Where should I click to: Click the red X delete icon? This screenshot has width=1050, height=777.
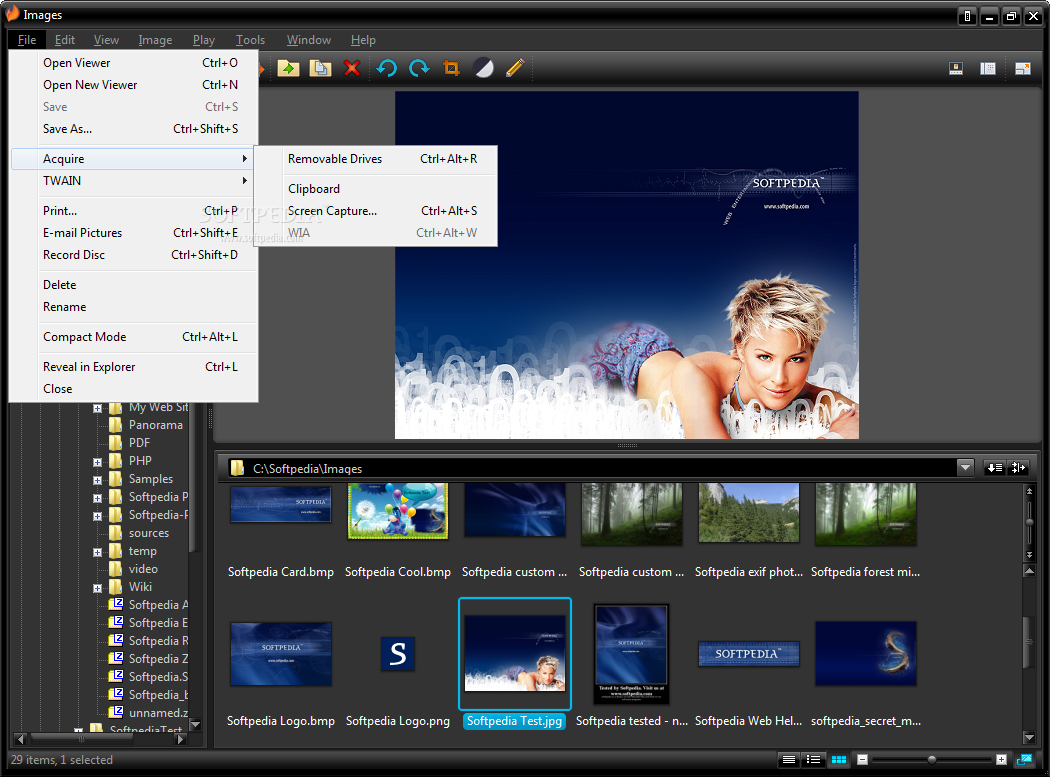coord(352,68)
